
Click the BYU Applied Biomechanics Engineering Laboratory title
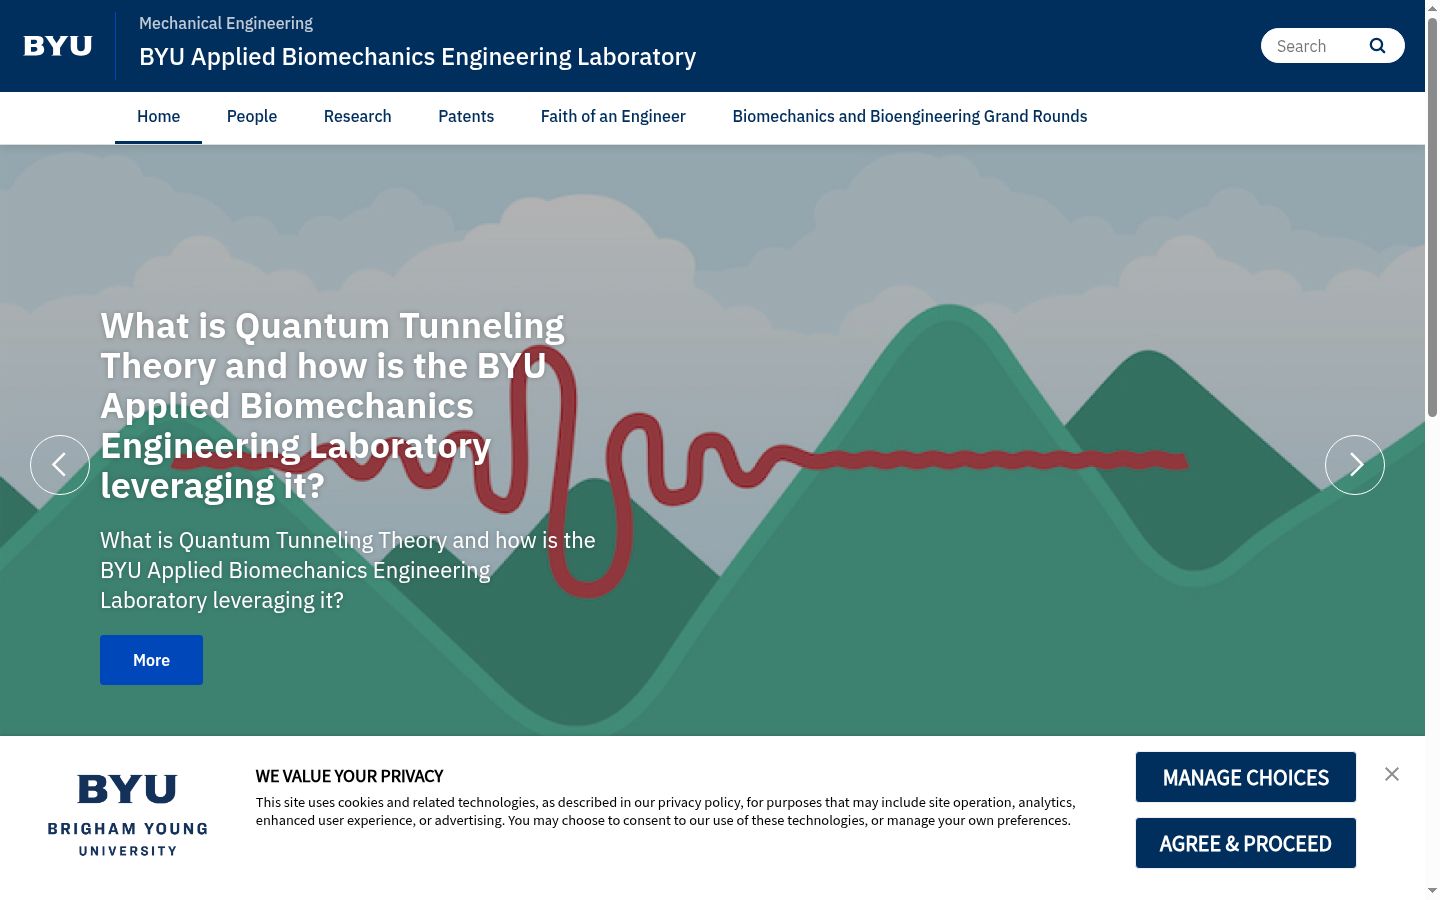pos(418,57)
